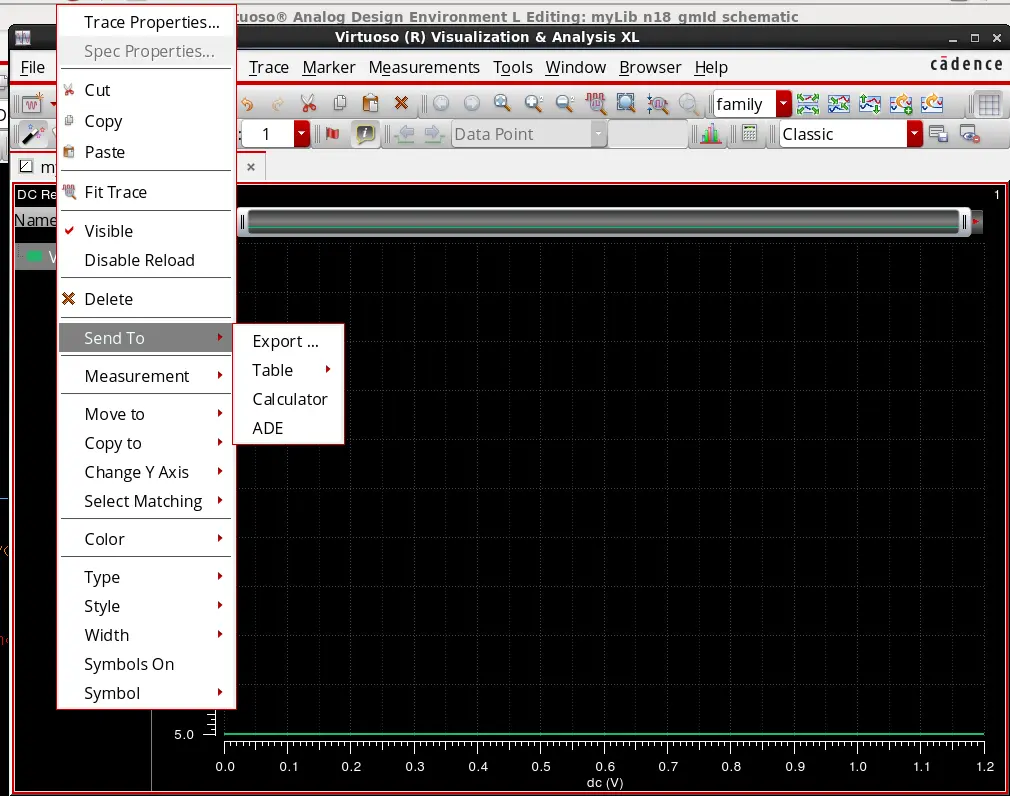Click the save workspace icon beside Classic
This screenshot has width=1010, height=796.
pos(939,134)
